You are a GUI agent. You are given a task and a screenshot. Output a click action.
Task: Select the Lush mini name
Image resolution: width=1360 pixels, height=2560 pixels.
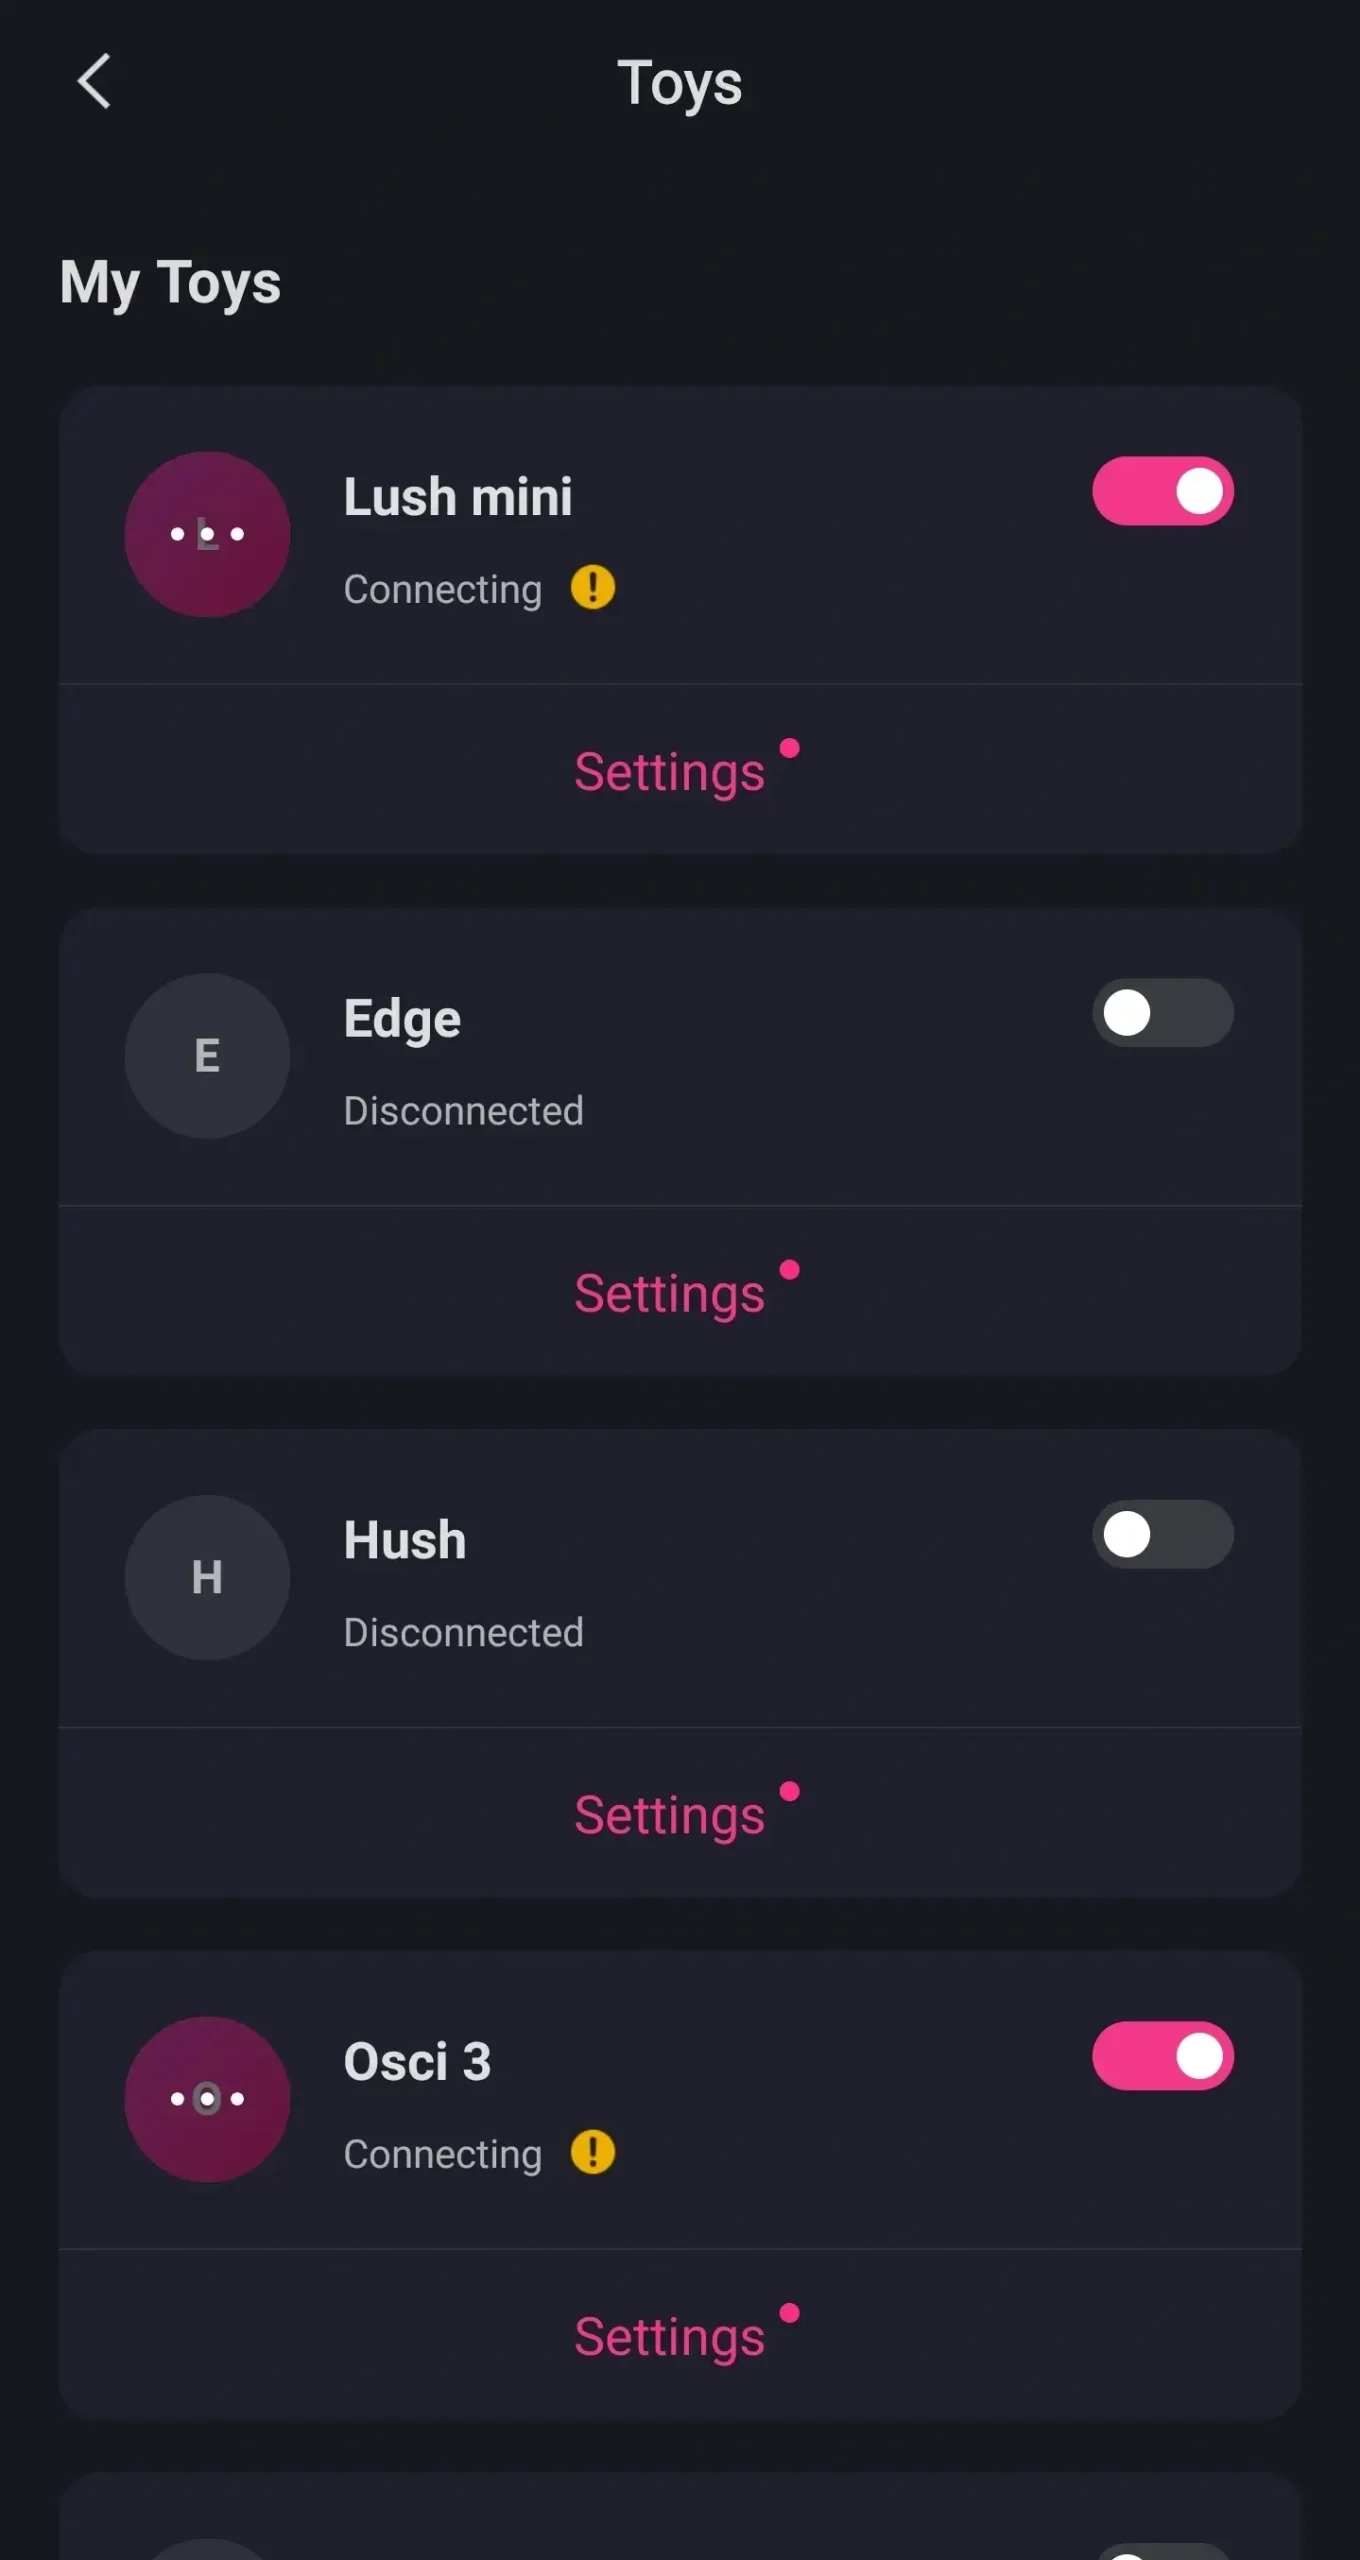coord(458,497)
